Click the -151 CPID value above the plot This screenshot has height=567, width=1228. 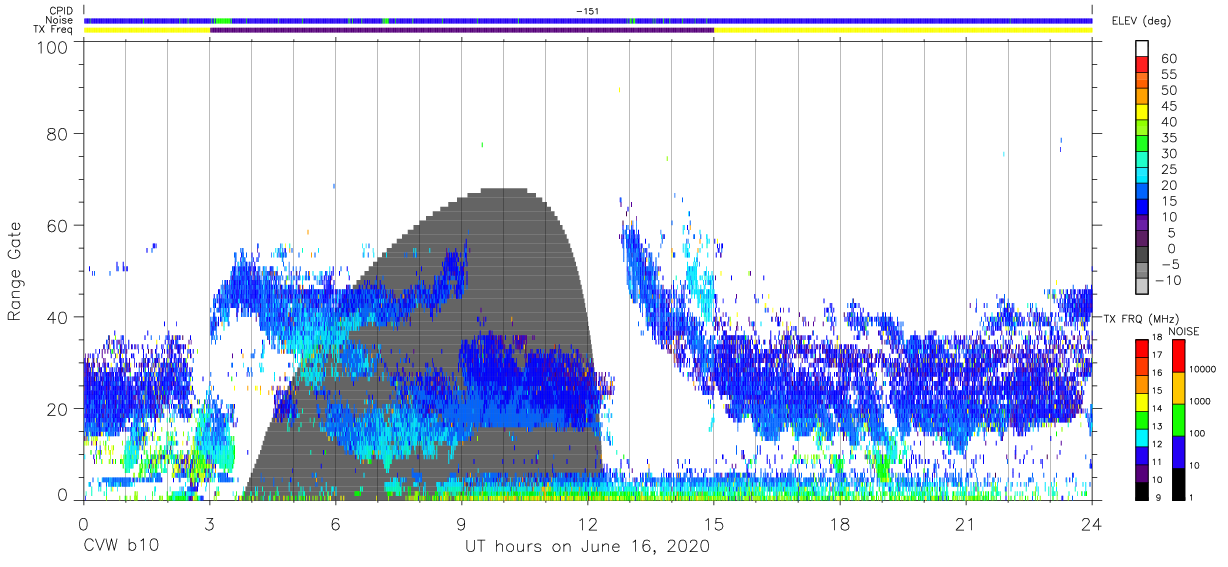pyautogui.click(x=587, y=10)
